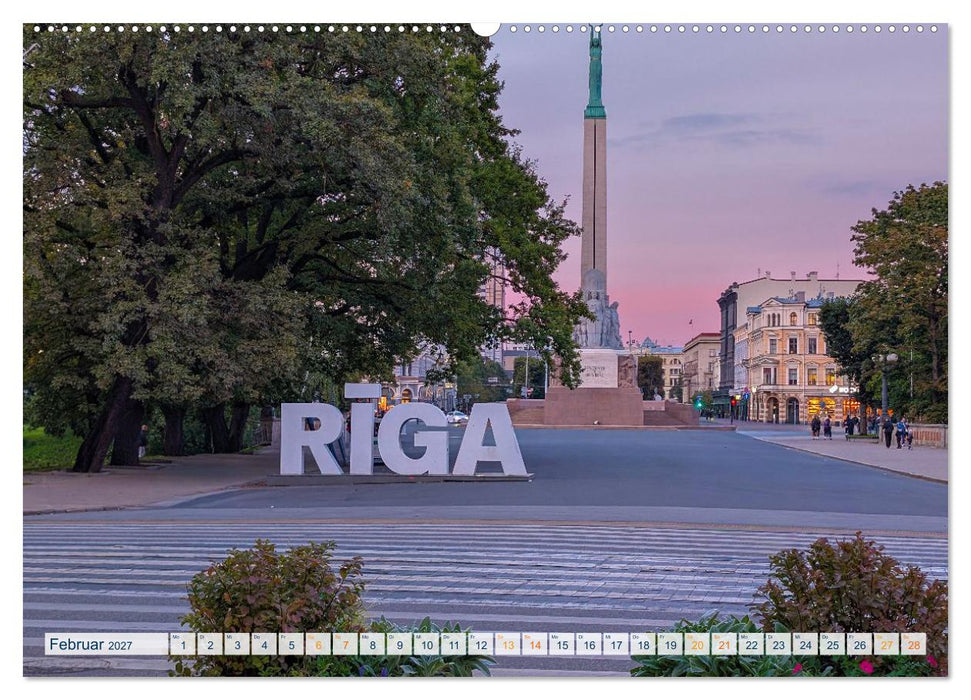Pick date cell number 10
Viewport: 971px width, 700px height.
(427, 644)
